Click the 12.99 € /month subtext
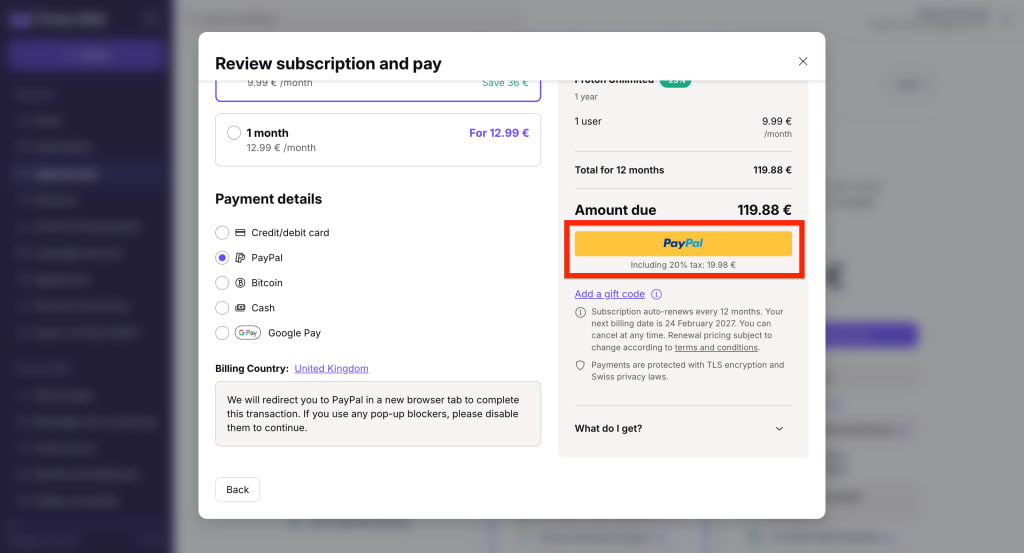Viewport: 1024px width, 553px height. point(281,148)
